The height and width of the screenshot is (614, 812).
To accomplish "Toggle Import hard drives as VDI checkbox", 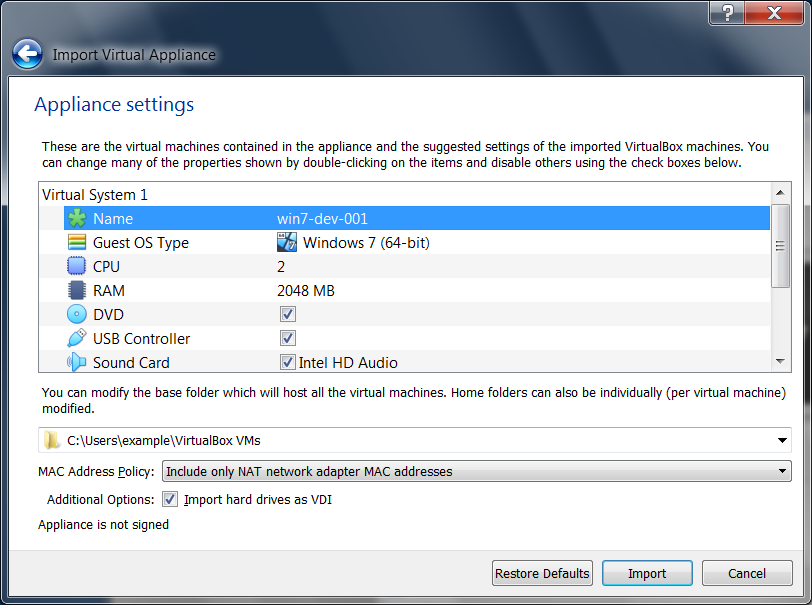I will click(x=170, y=499).
